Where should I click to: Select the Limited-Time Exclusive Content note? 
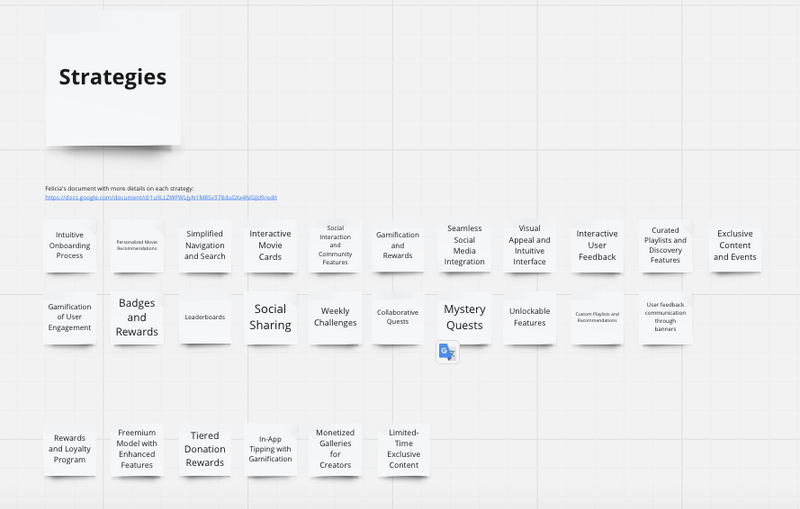coord(404,449)
